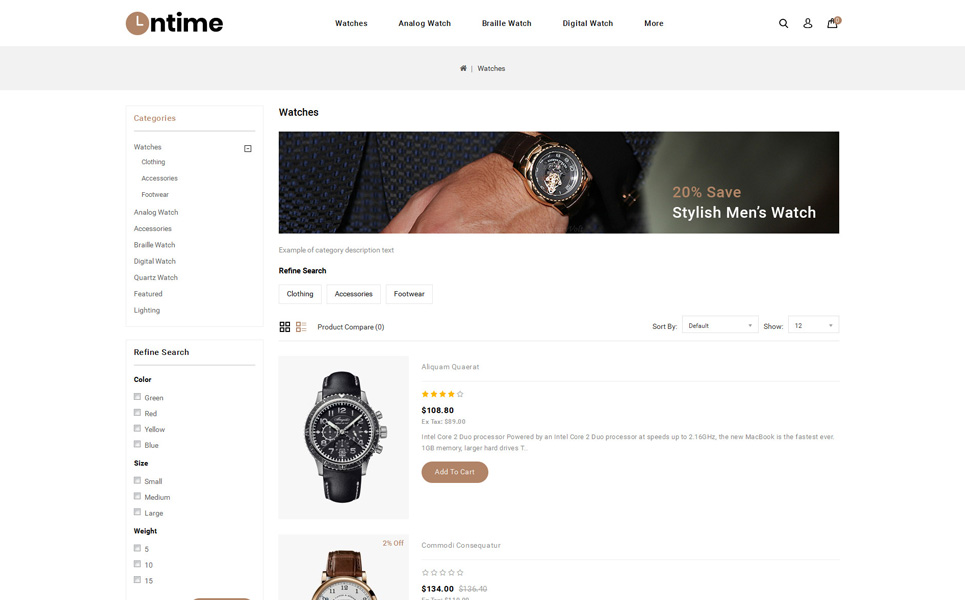The width and height of the screenshot is (965, 600).
Task: Open the Aliquam Quaerat watch thumbnail
Action: [343, 438]
